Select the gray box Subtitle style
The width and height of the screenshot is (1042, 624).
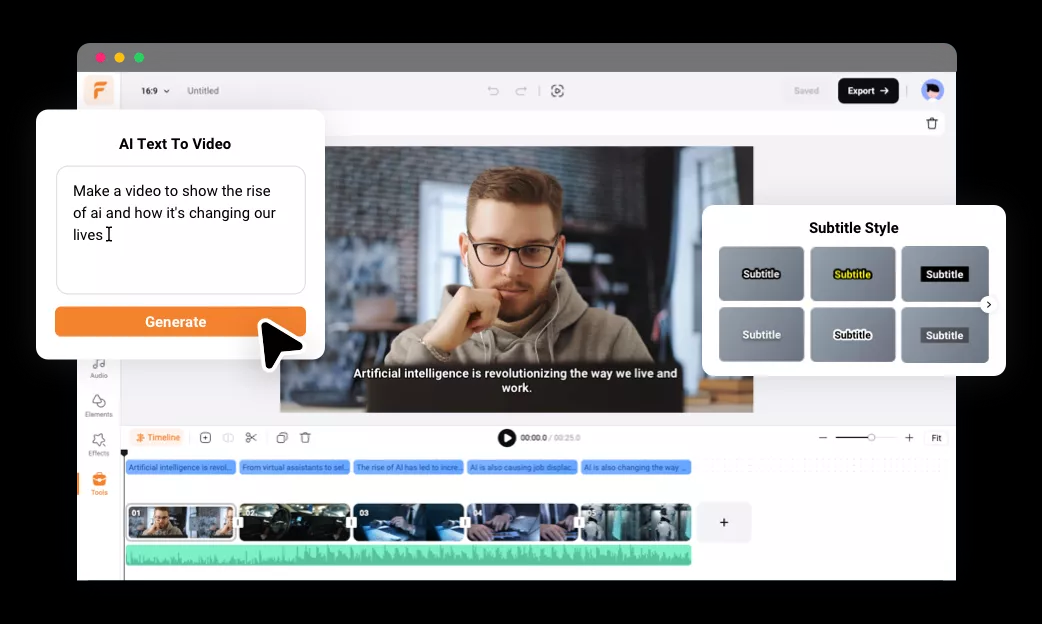[x=944, y=335]
